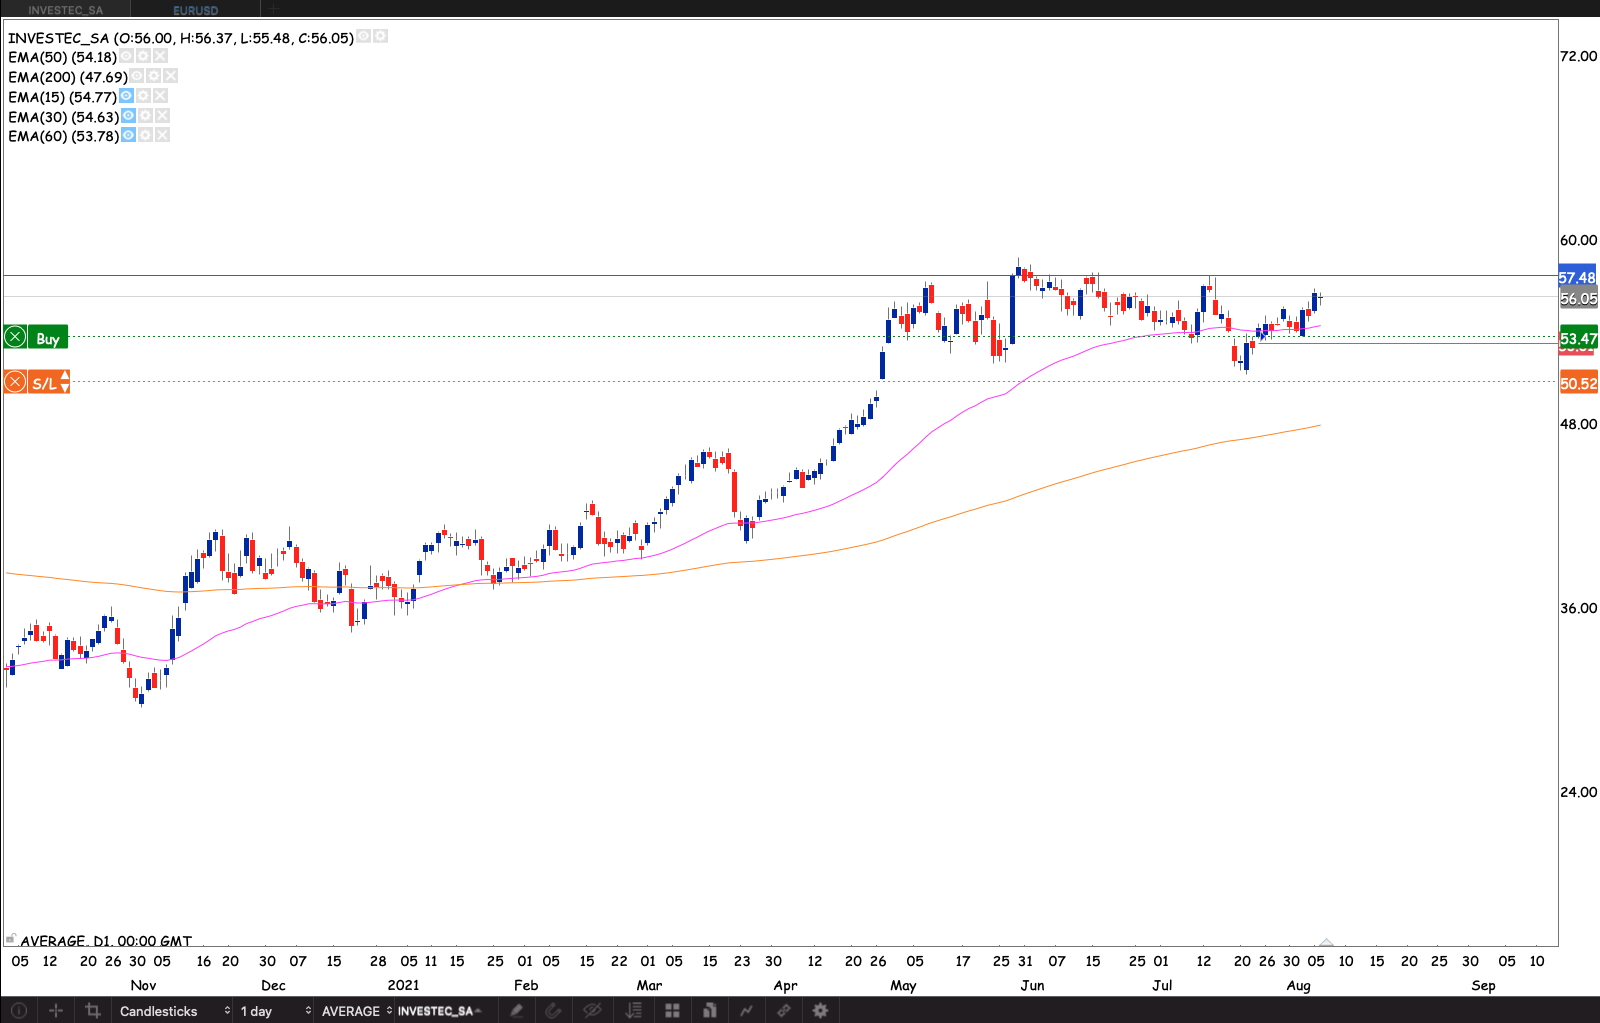Open the info icon in bottom toolbar
Viewport: 1600px width, 1023px height.
[18, 1010]
